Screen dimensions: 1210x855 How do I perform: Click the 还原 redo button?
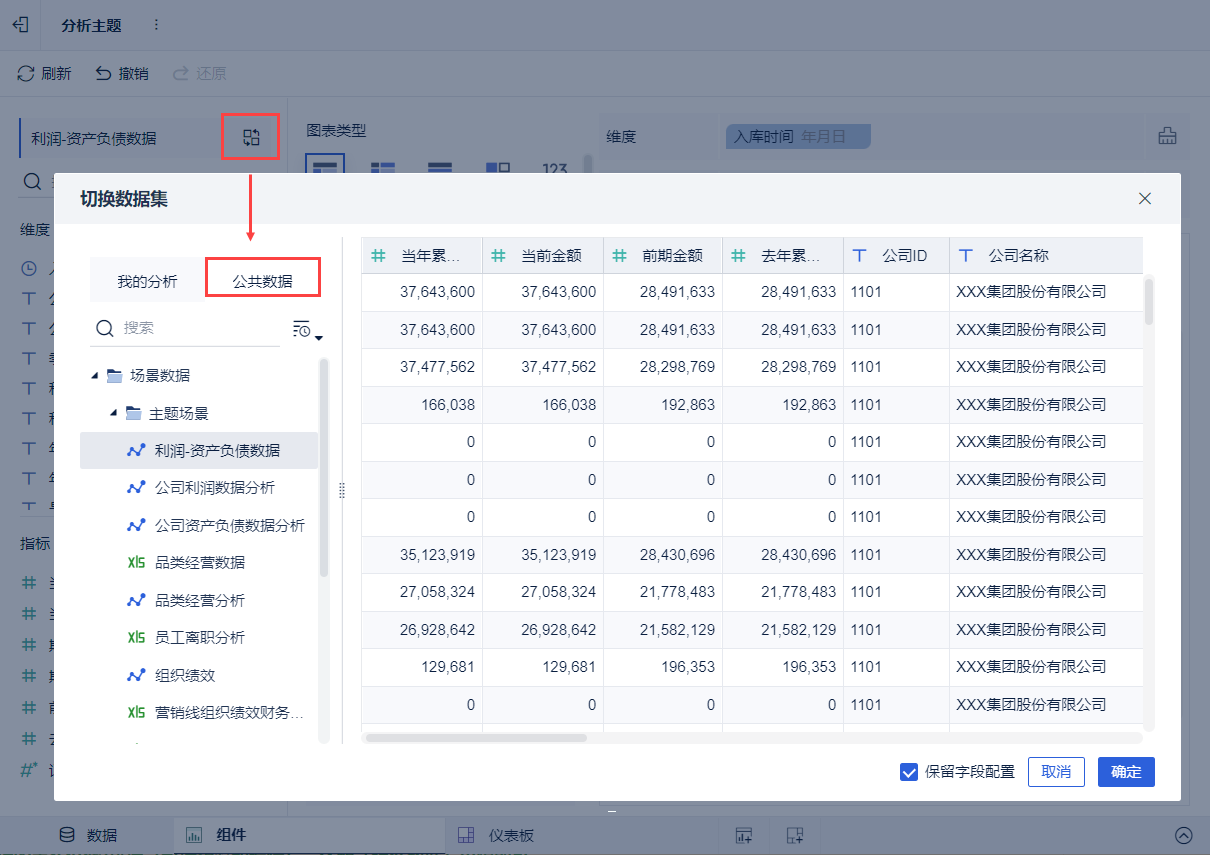coord(199,74)
